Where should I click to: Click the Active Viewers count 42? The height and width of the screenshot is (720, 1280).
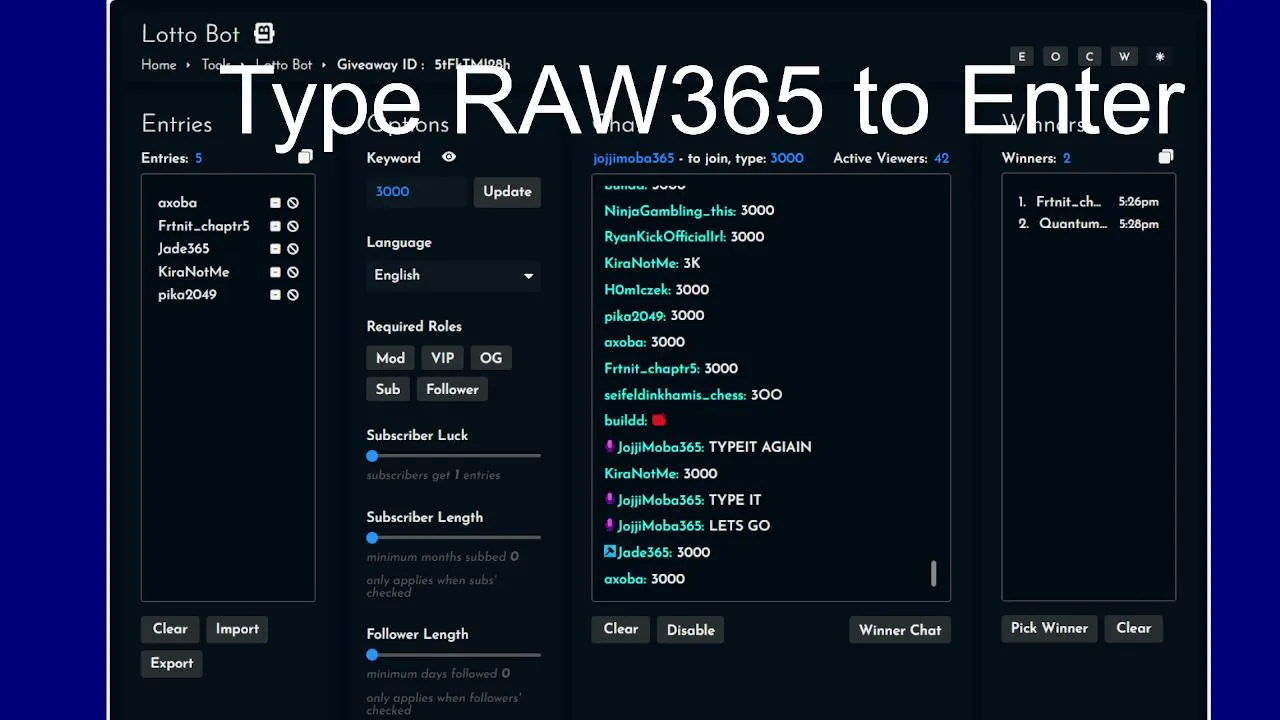point(941,158)
